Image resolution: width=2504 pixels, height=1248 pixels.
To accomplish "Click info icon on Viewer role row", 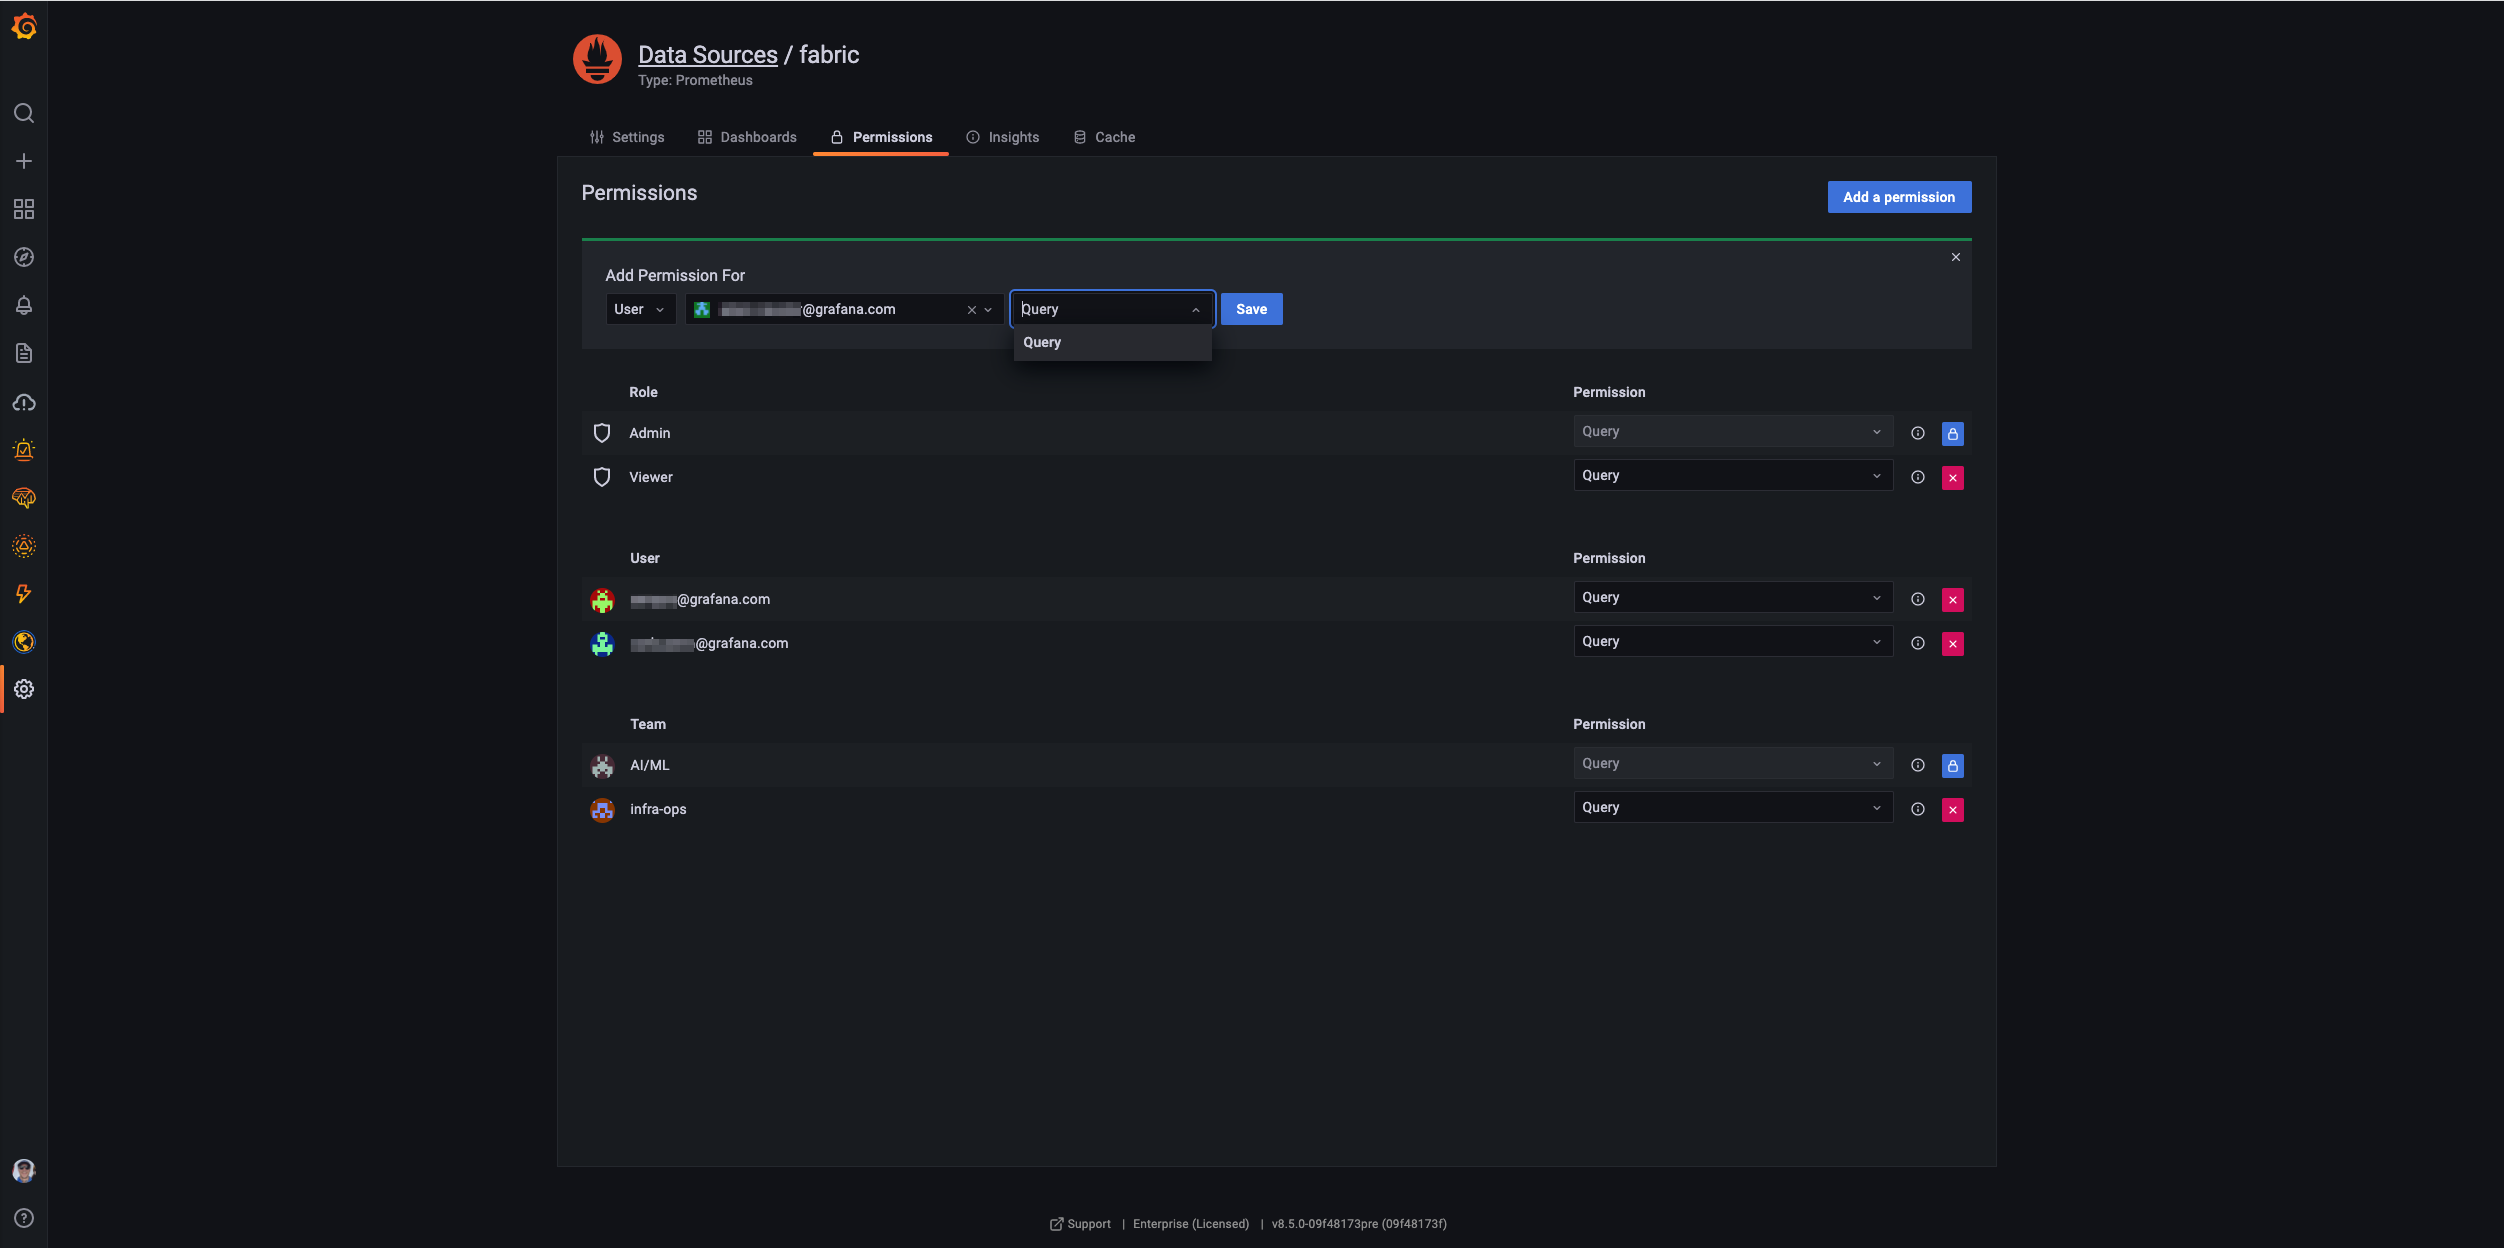I will pyautogui.click(x=1917, y=477).
